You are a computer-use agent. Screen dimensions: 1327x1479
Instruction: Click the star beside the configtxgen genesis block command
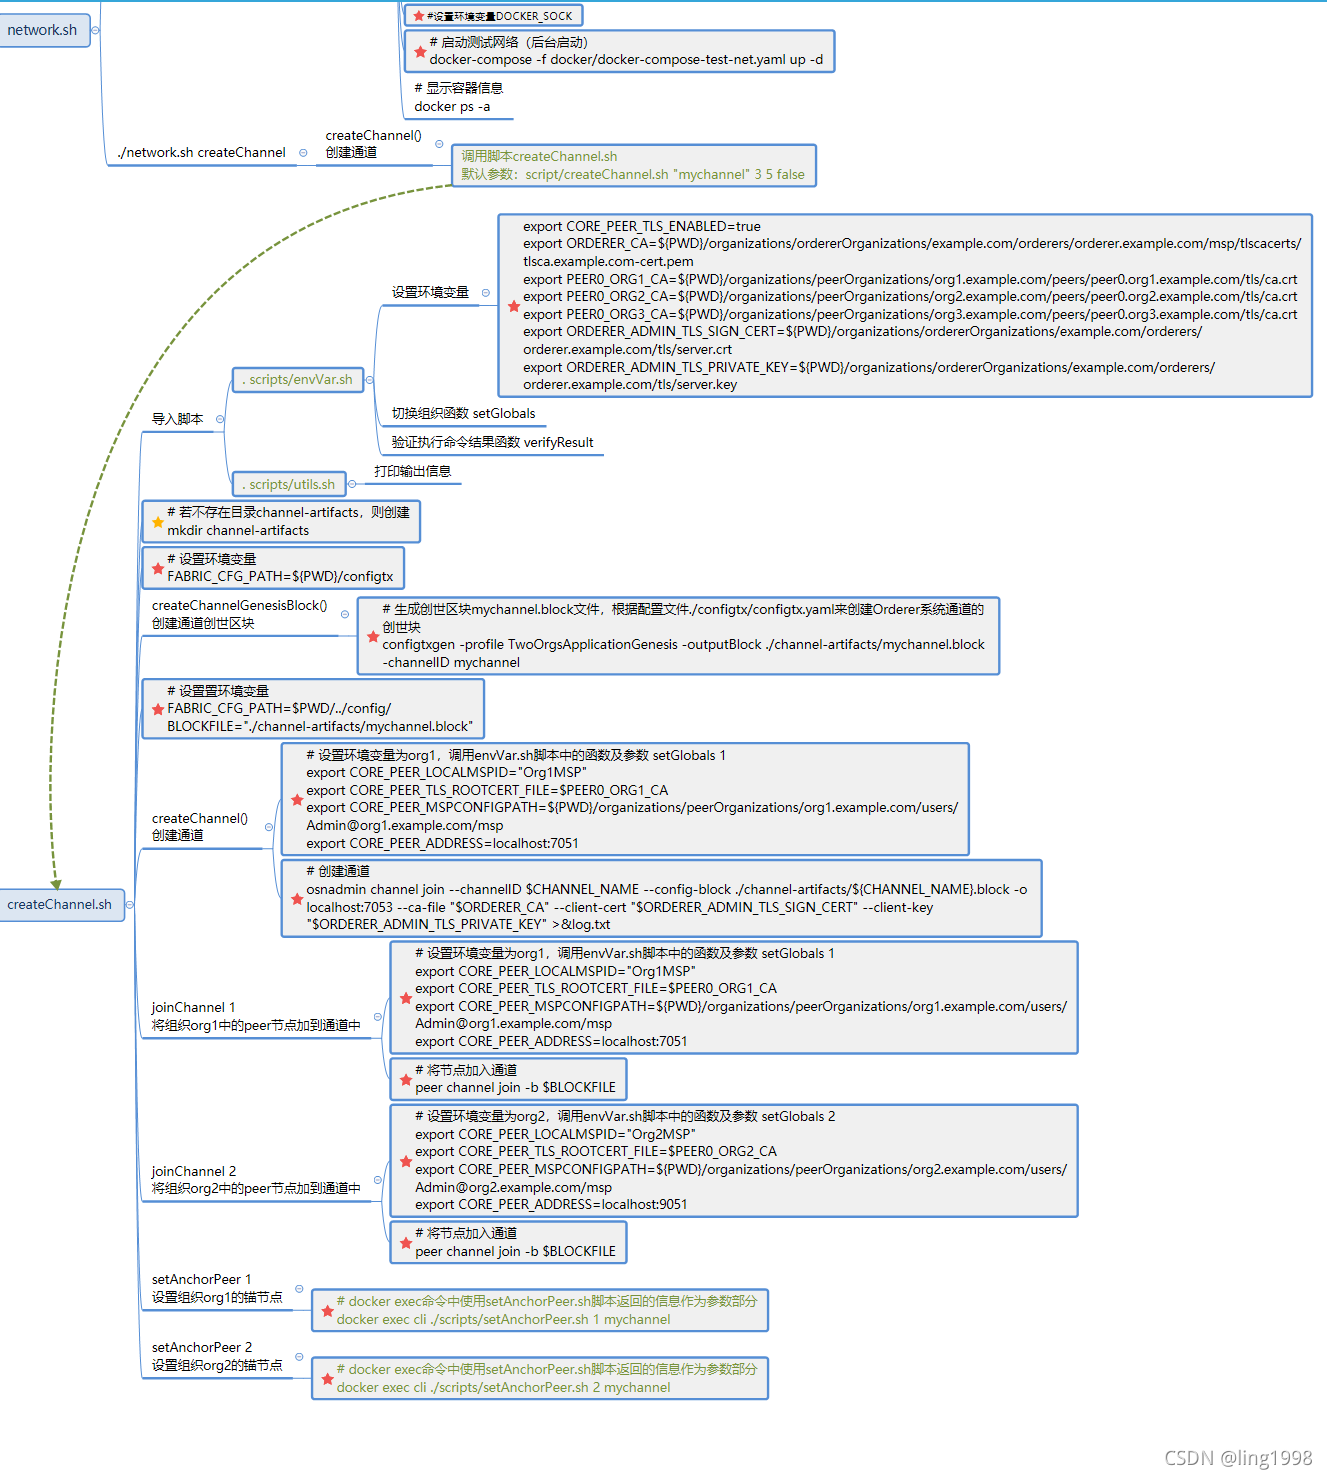coord(370,634)
